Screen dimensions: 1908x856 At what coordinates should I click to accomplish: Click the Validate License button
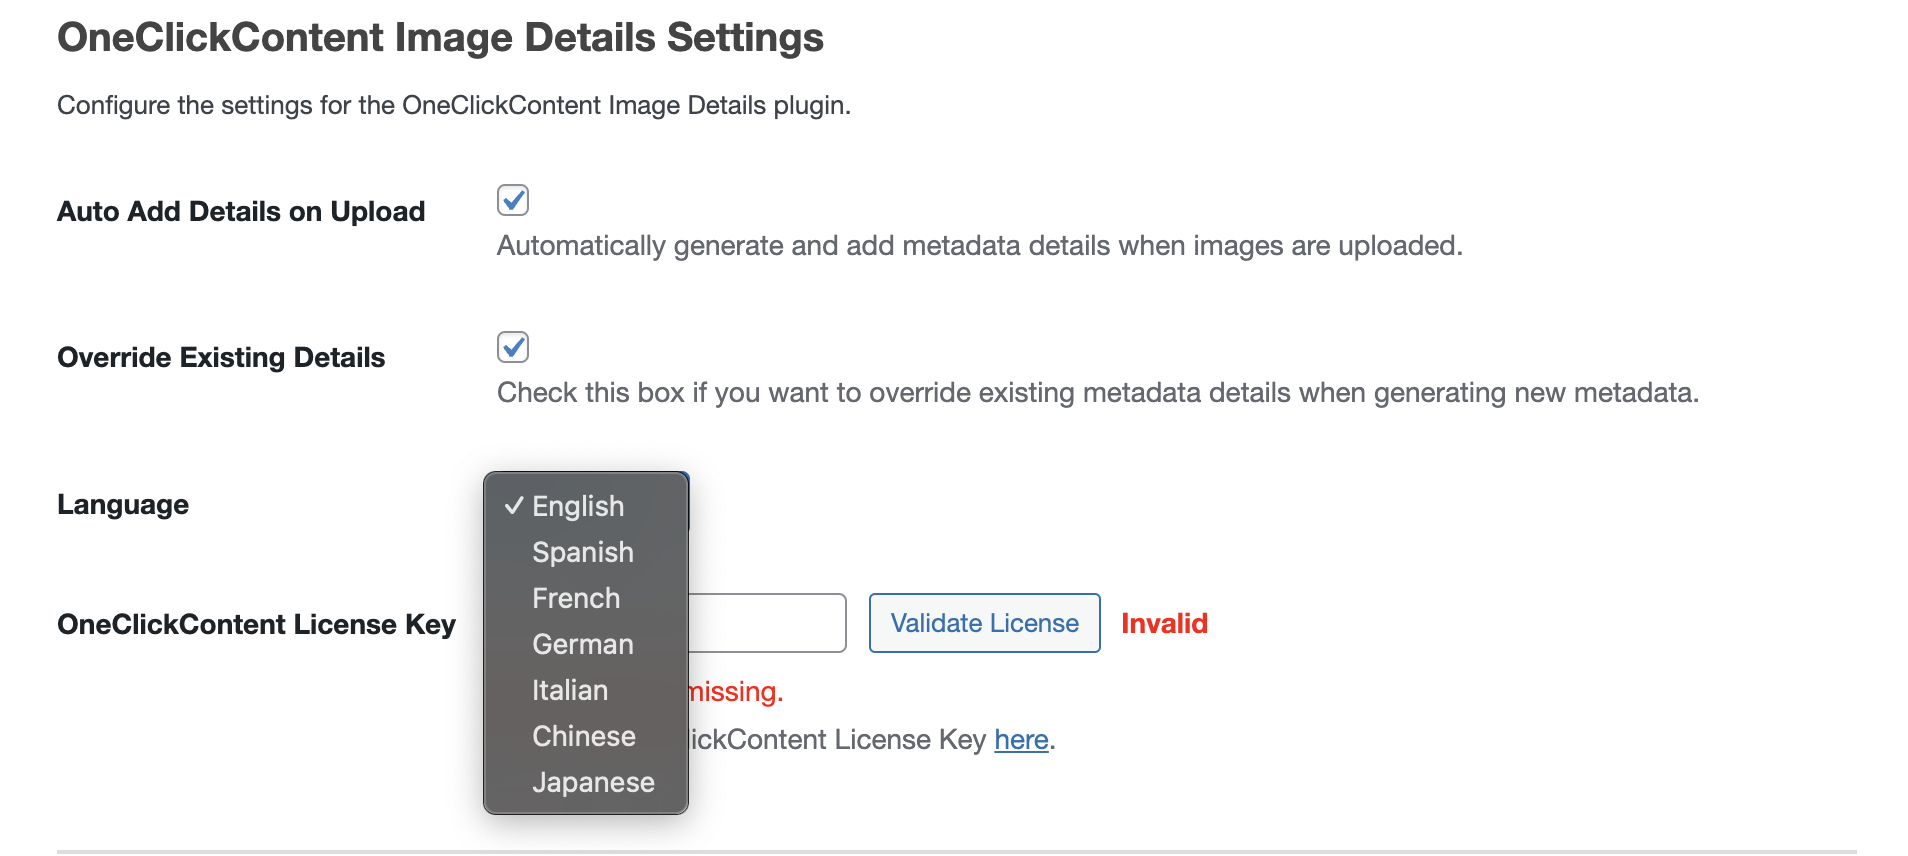point(984,623)
